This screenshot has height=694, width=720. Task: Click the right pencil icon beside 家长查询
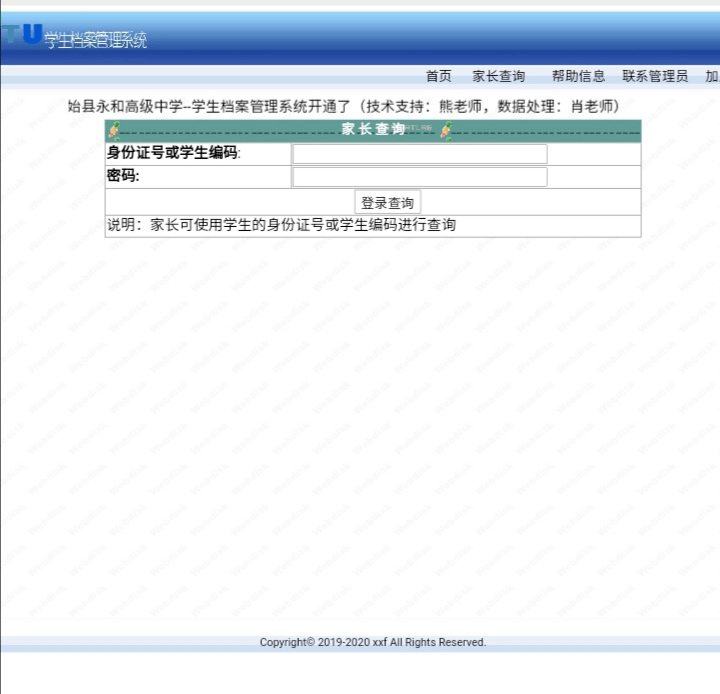(446, 131)
